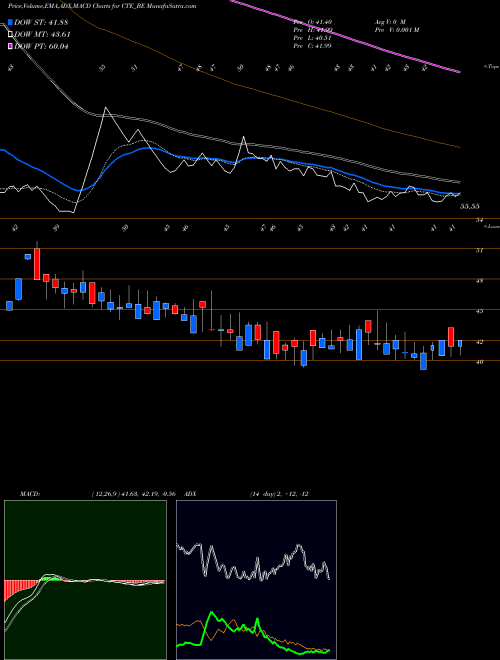Click the 'MACD:' panel heading
Viewport: 500px width, 660px height.
click(30, 494)
